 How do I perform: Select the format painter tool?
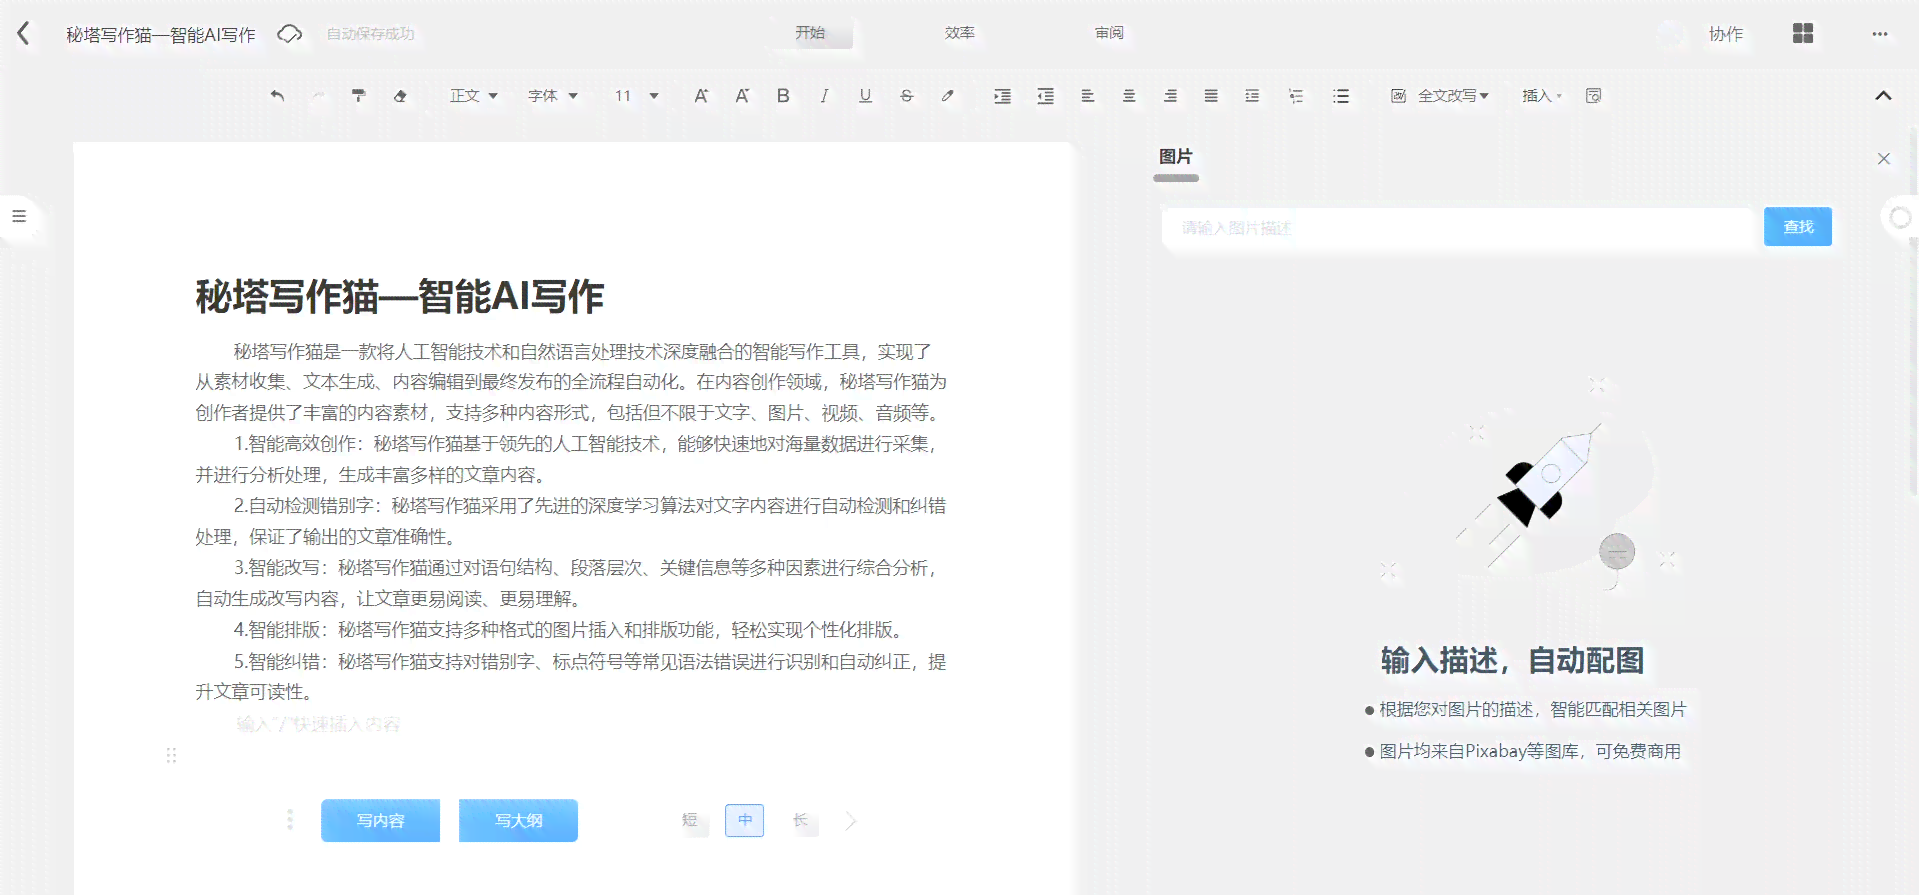coord(358,96)
